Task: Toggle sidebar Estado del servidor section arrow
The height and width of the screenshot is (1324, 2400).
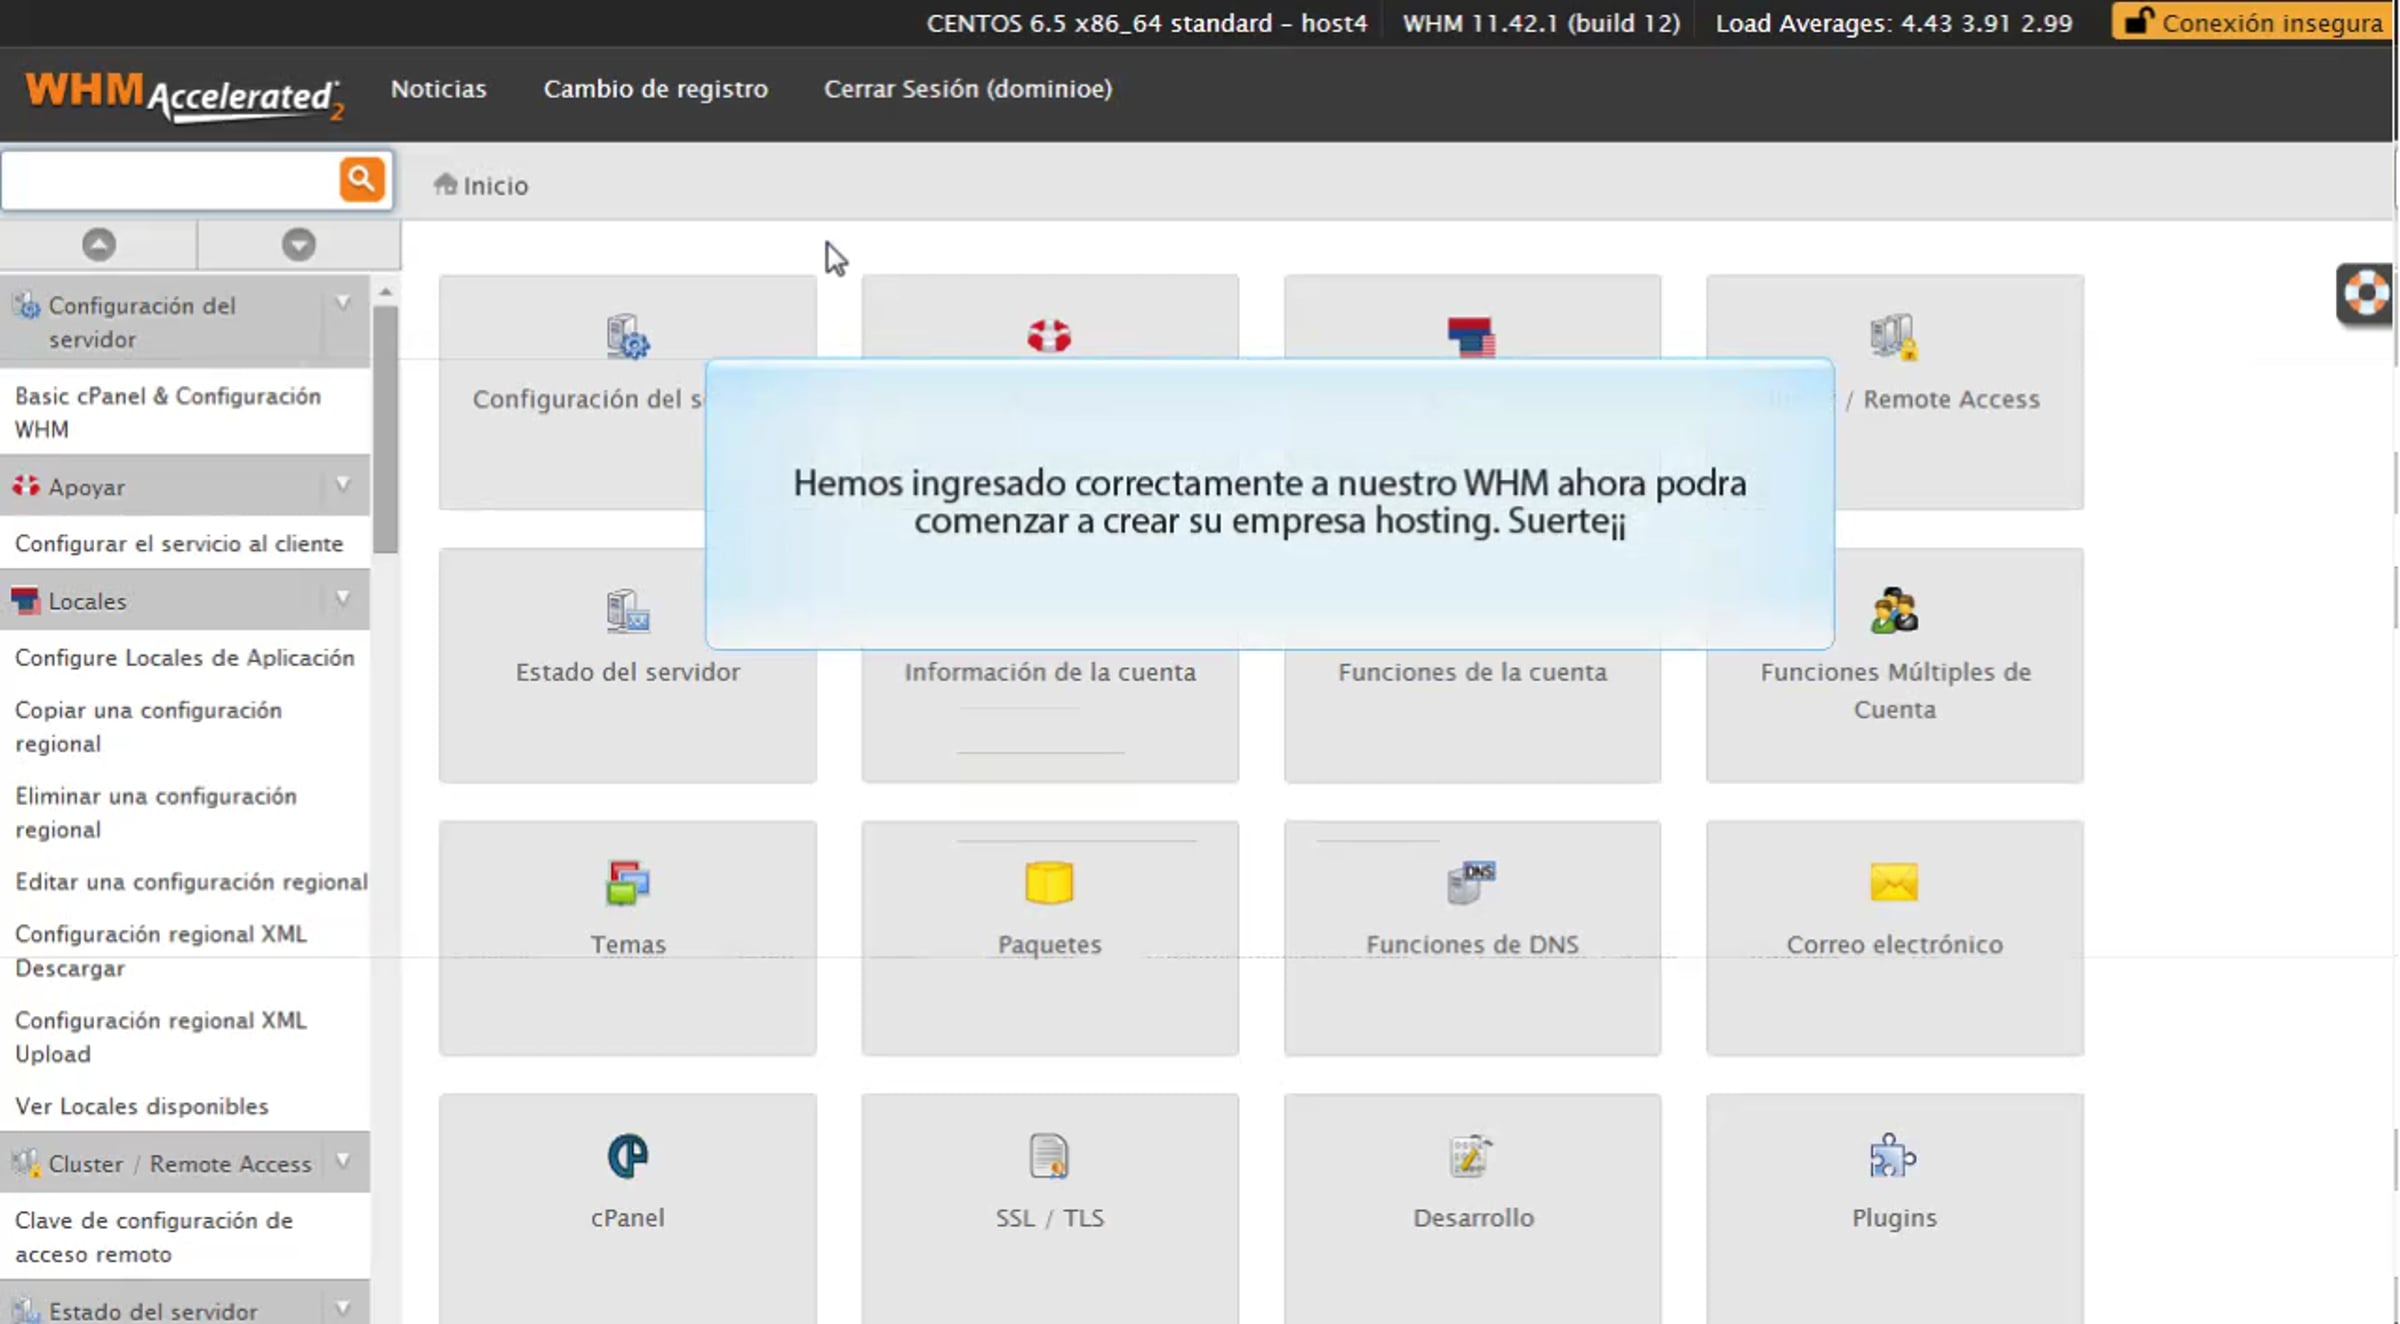Action: [343, 1308]
